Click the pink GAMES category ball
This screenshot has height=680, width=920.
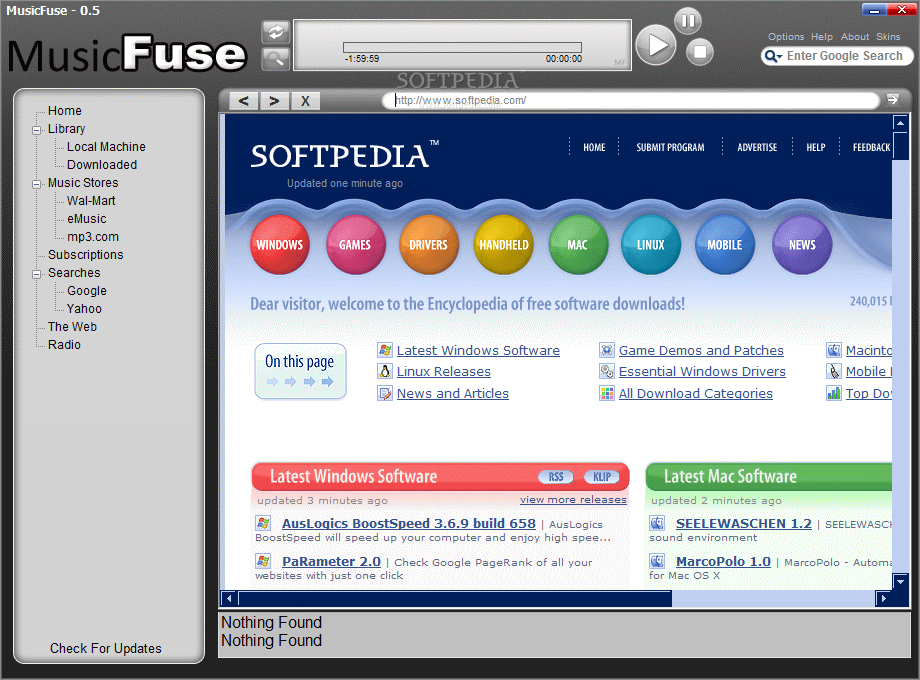(355, 245)
